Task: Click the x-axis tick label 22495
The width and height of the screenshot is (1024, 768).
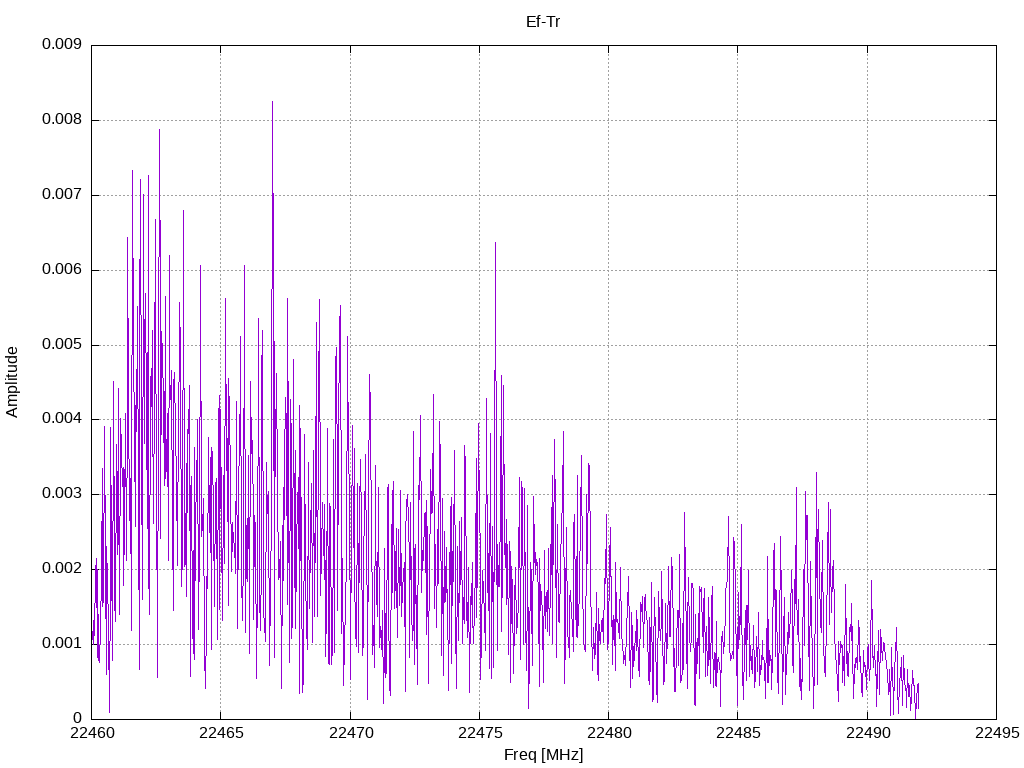Action: tap(997, 733)
